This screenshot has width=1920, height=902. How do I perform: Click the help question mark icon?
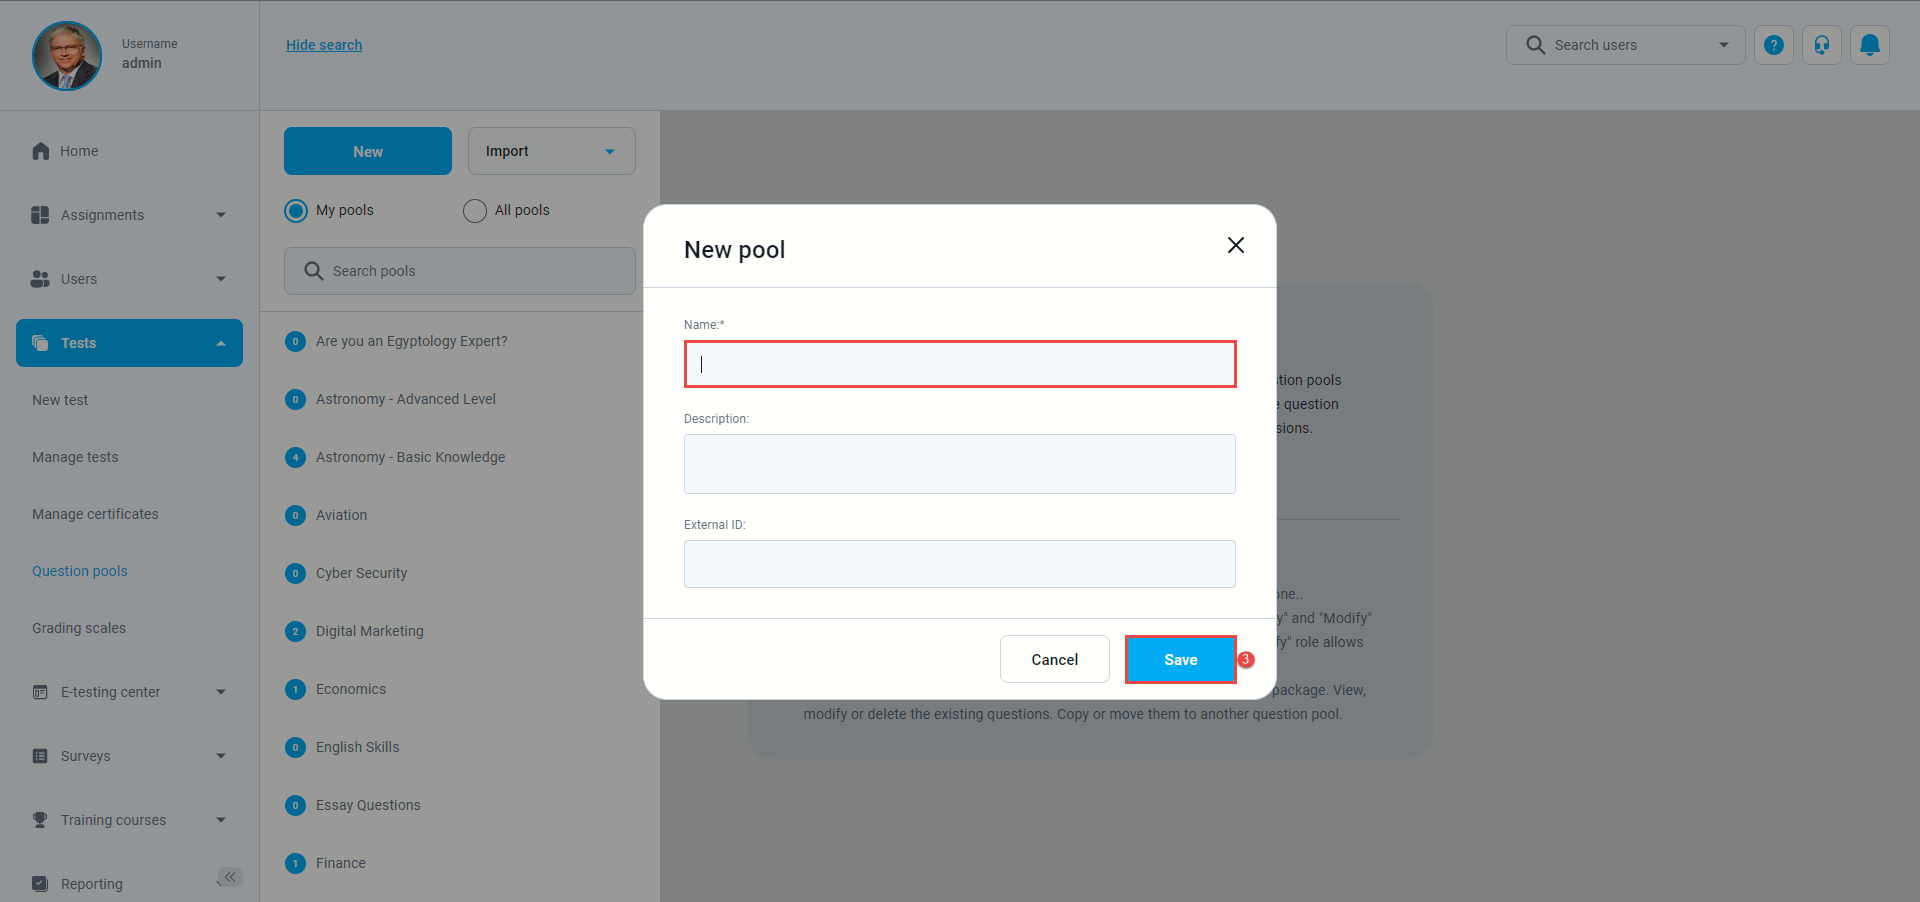coord(1773,45)
